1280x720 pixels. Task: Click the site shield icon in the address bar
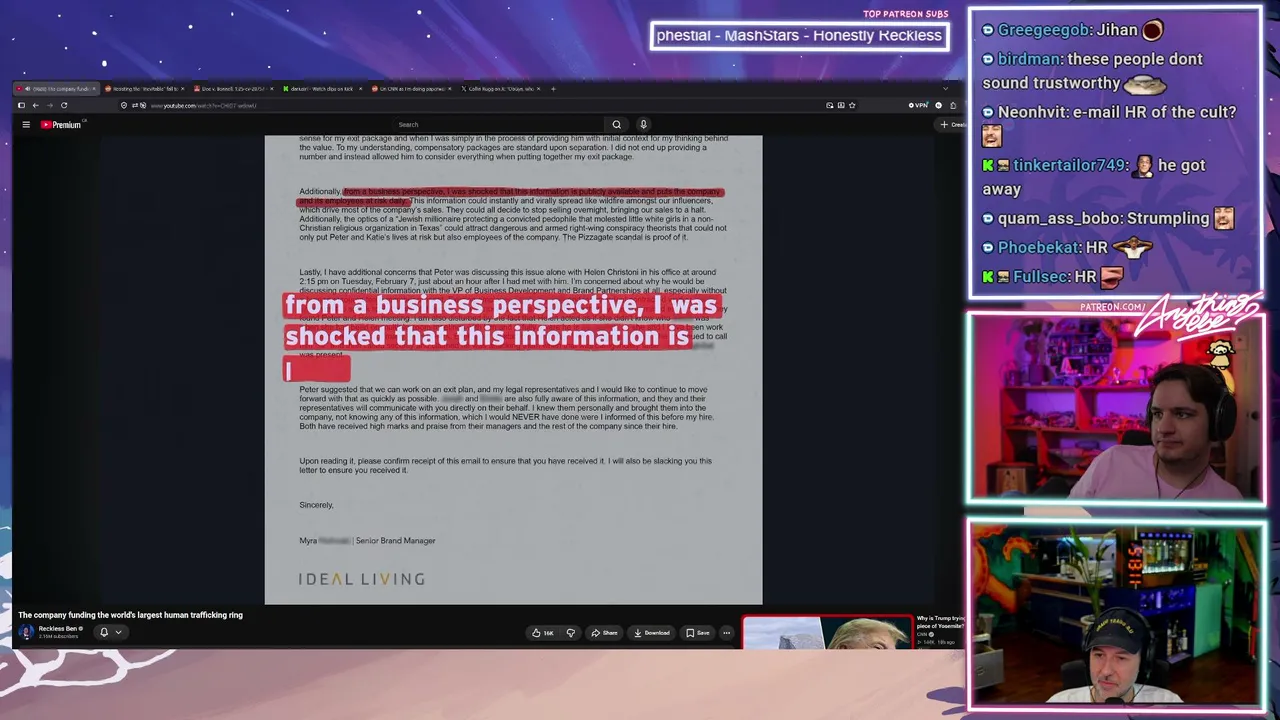point(124,105)
